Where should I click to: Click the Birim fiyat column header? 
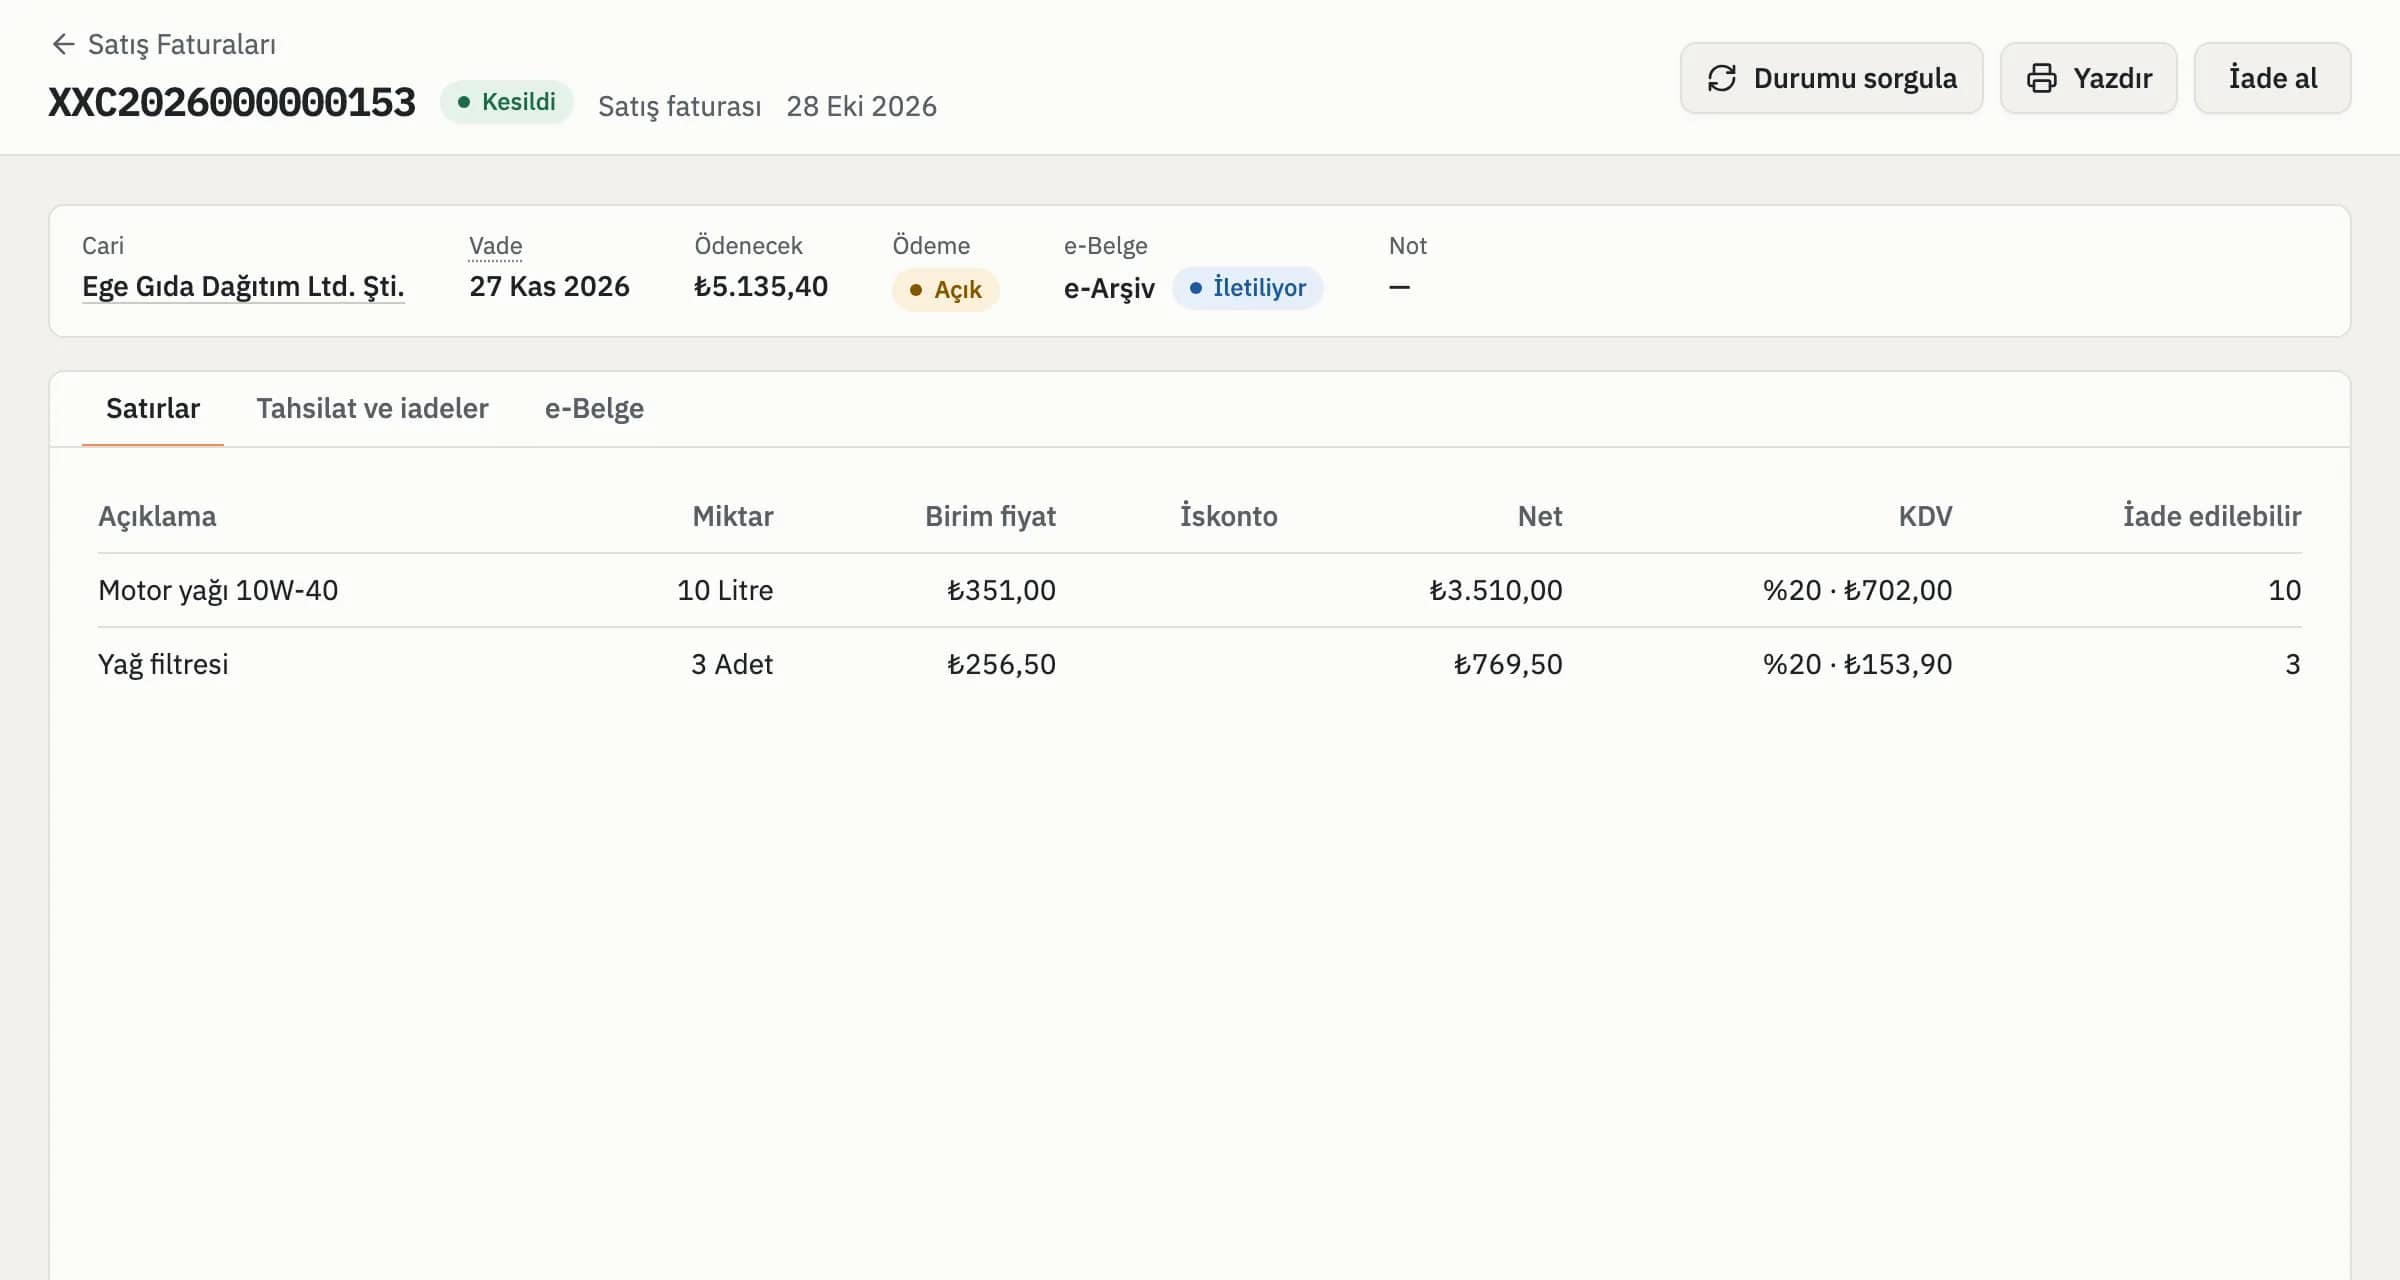click(x=990, y=516)
